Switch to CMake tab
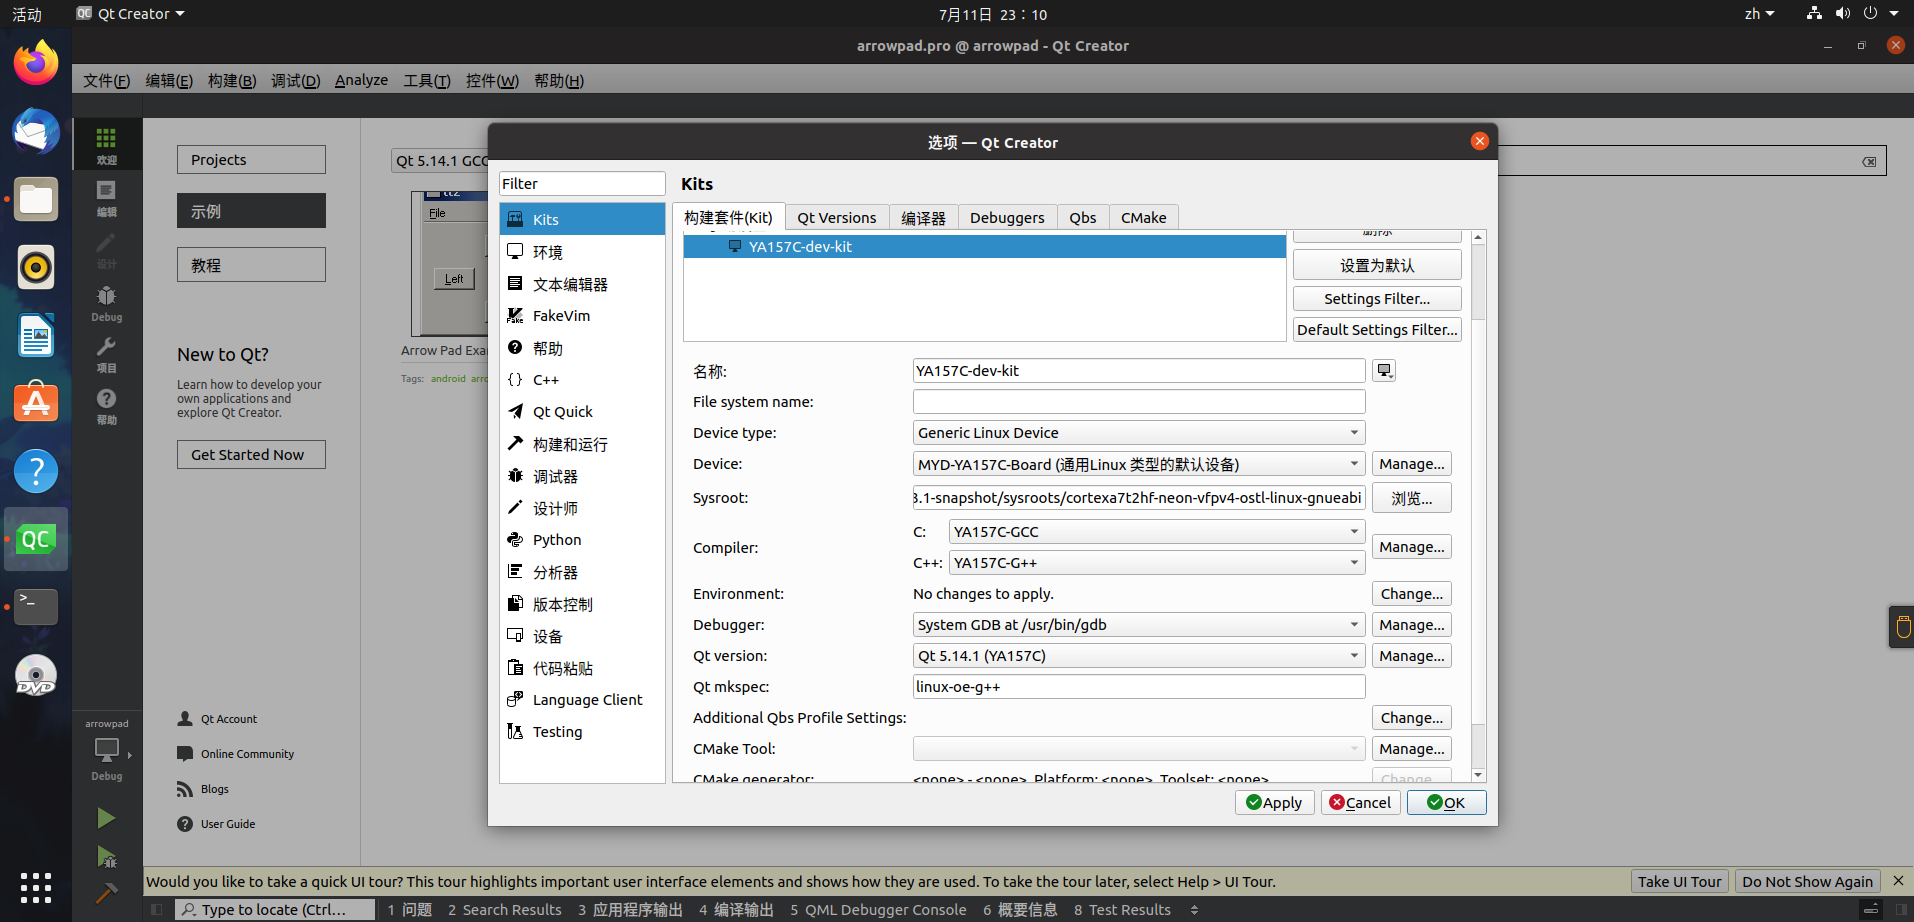 [x=1144, y=218]
